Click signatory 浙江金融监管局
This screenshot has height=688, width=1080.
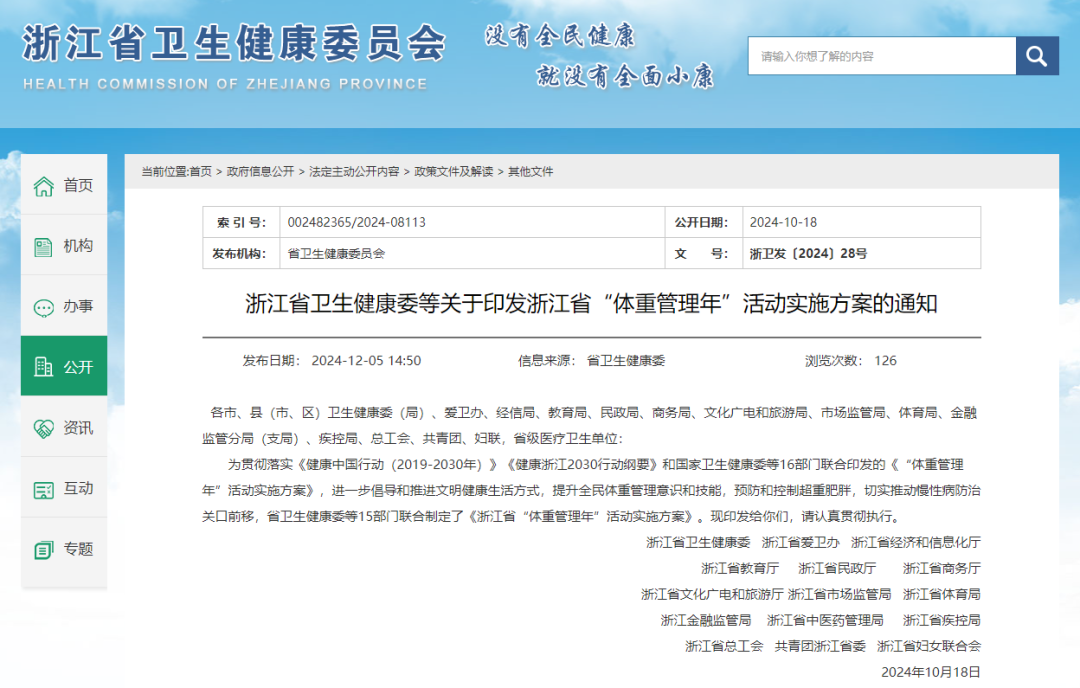(x=706, y=621)
